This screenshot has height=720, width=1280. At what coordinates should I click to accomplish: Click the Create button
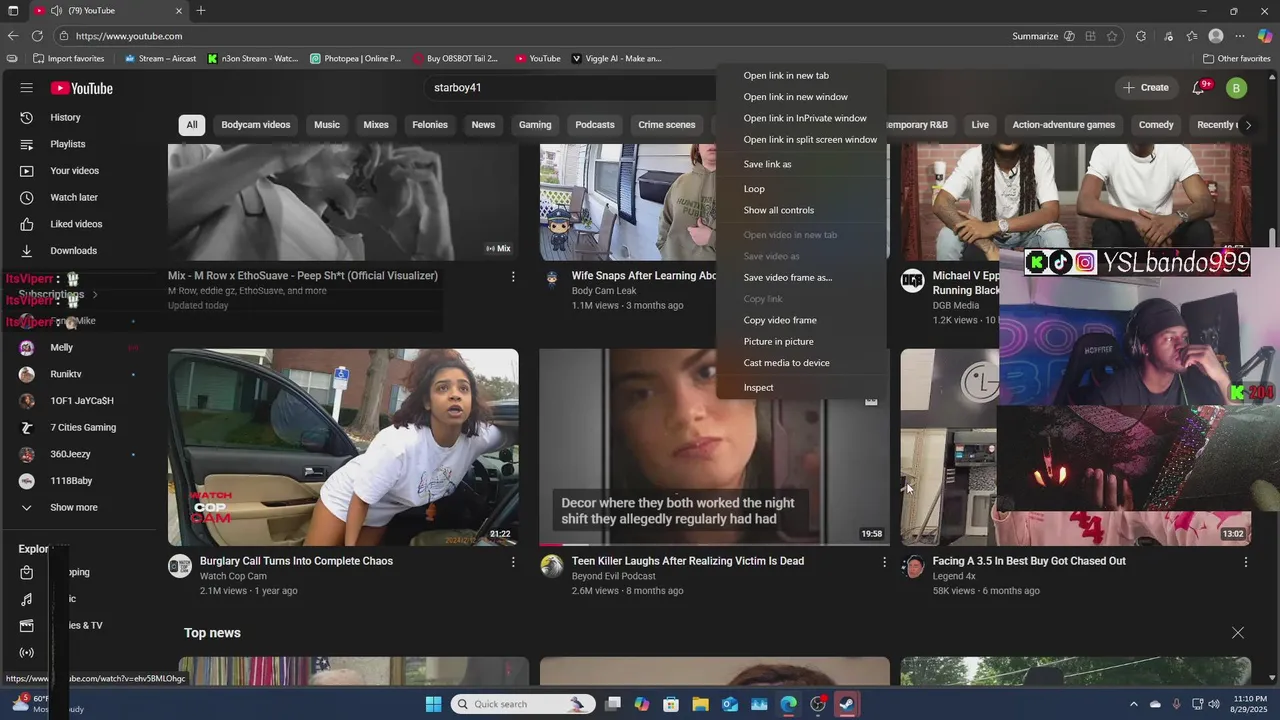1146,88
